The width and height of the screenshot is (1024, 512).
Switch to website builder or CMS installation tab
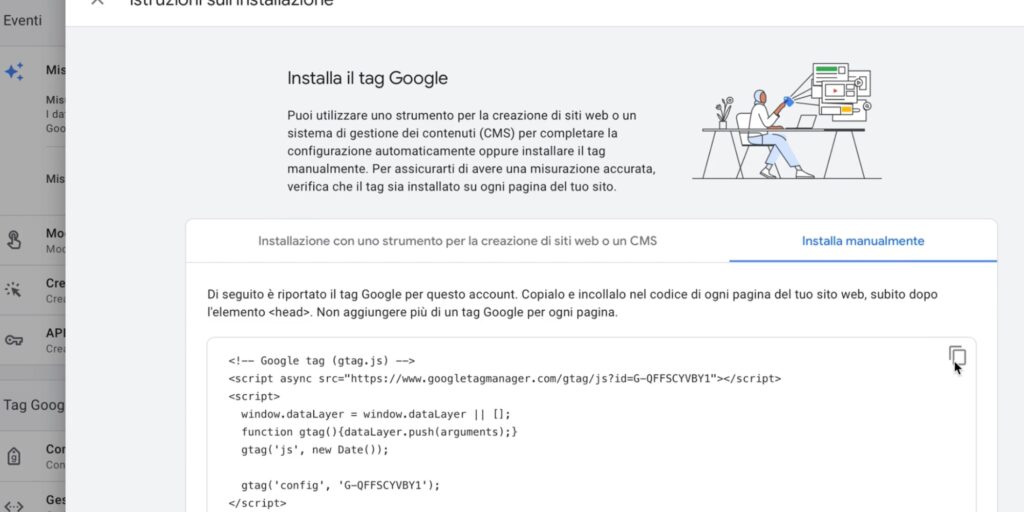point(457,241)
